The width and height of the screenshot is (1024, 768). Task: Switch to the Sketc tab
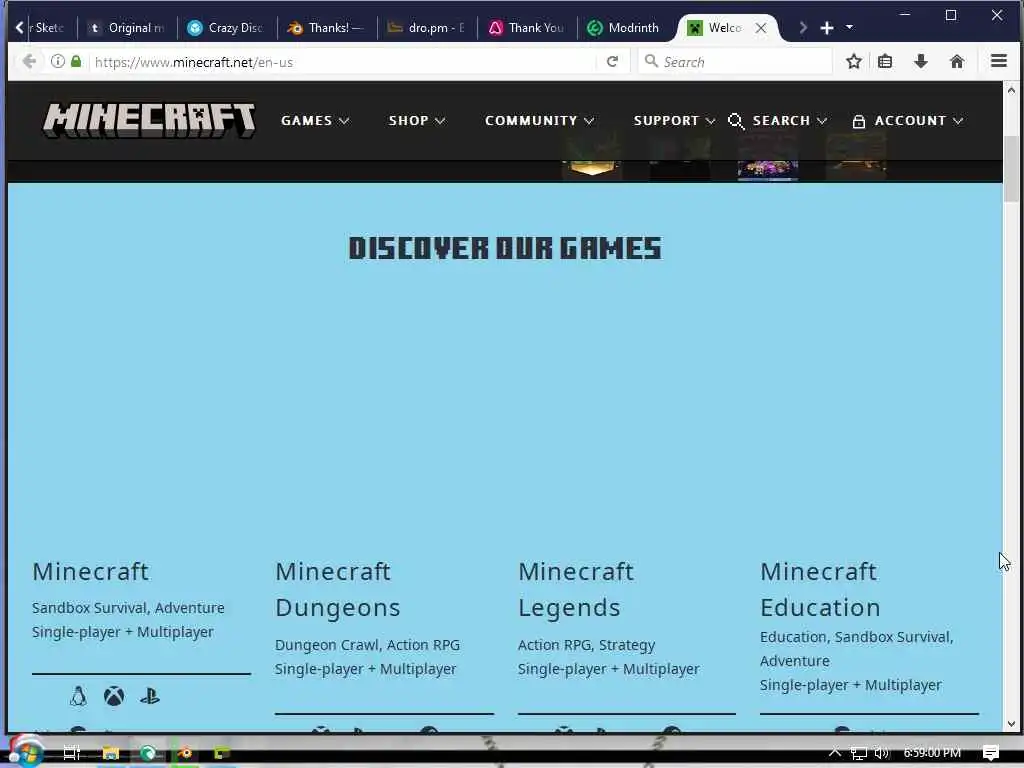tap(49, 27)
